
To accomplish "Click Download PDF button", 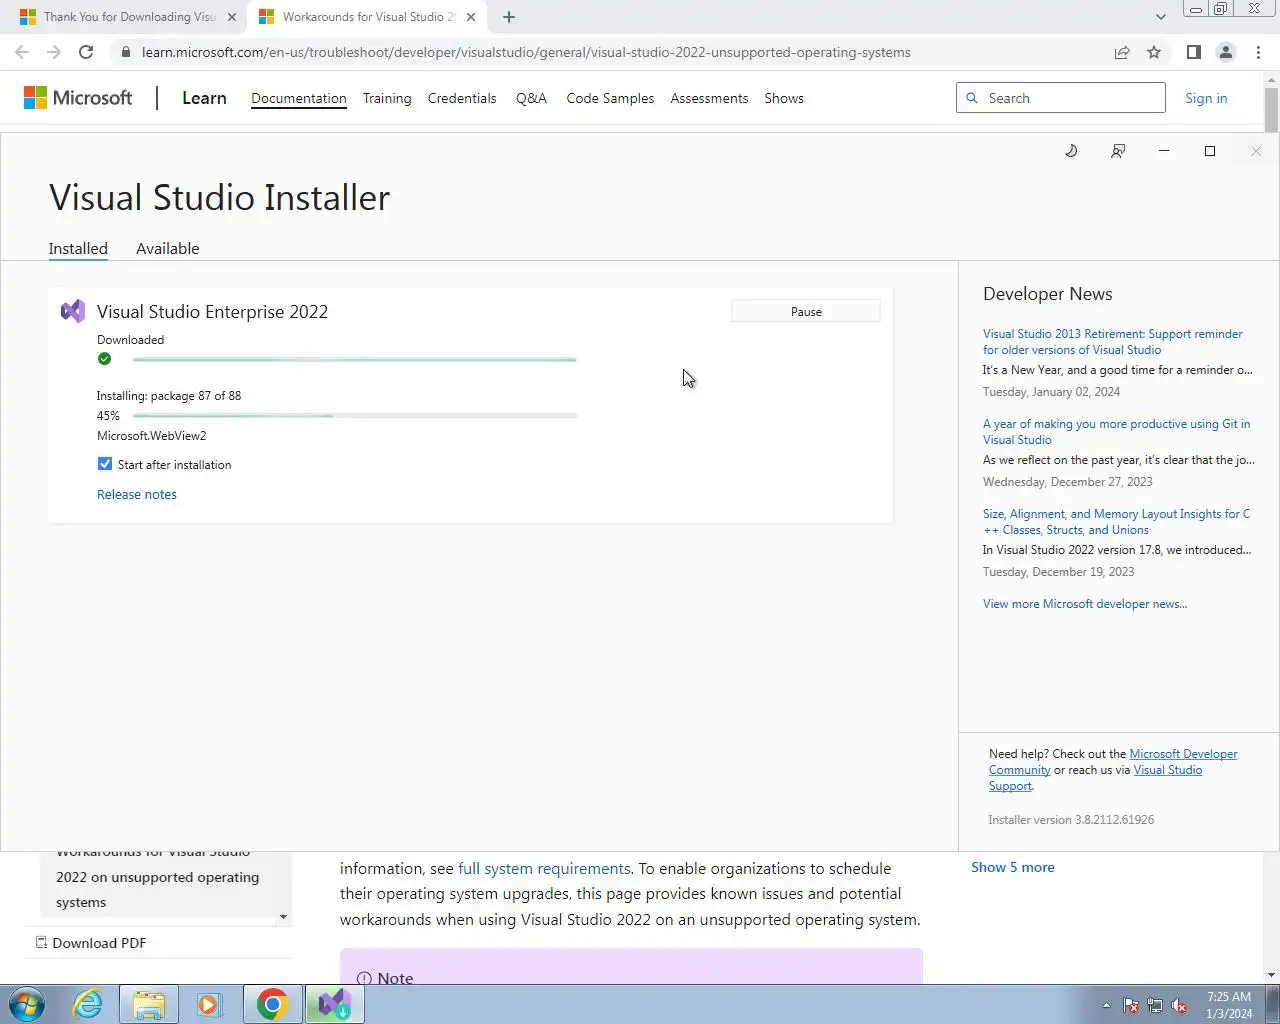I will [x=91, y=943].
